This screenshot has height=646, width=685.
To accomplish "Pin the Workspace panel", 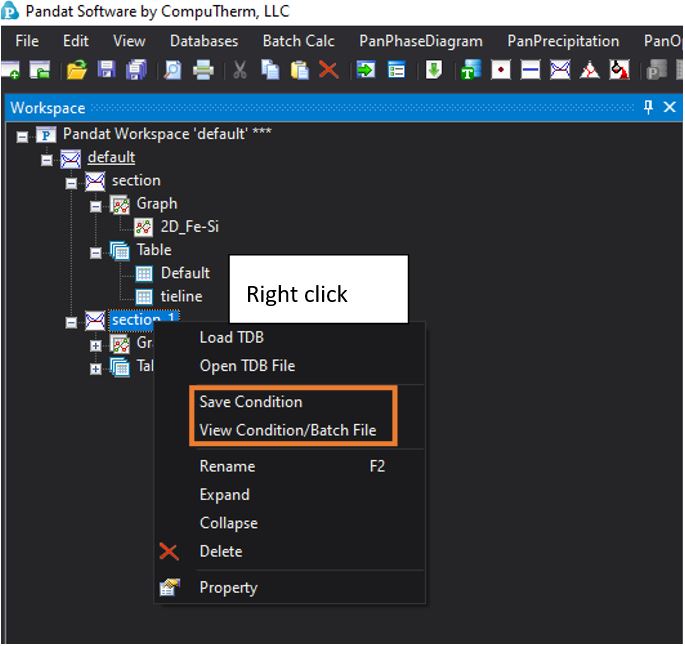I will (x=648, y=107).
